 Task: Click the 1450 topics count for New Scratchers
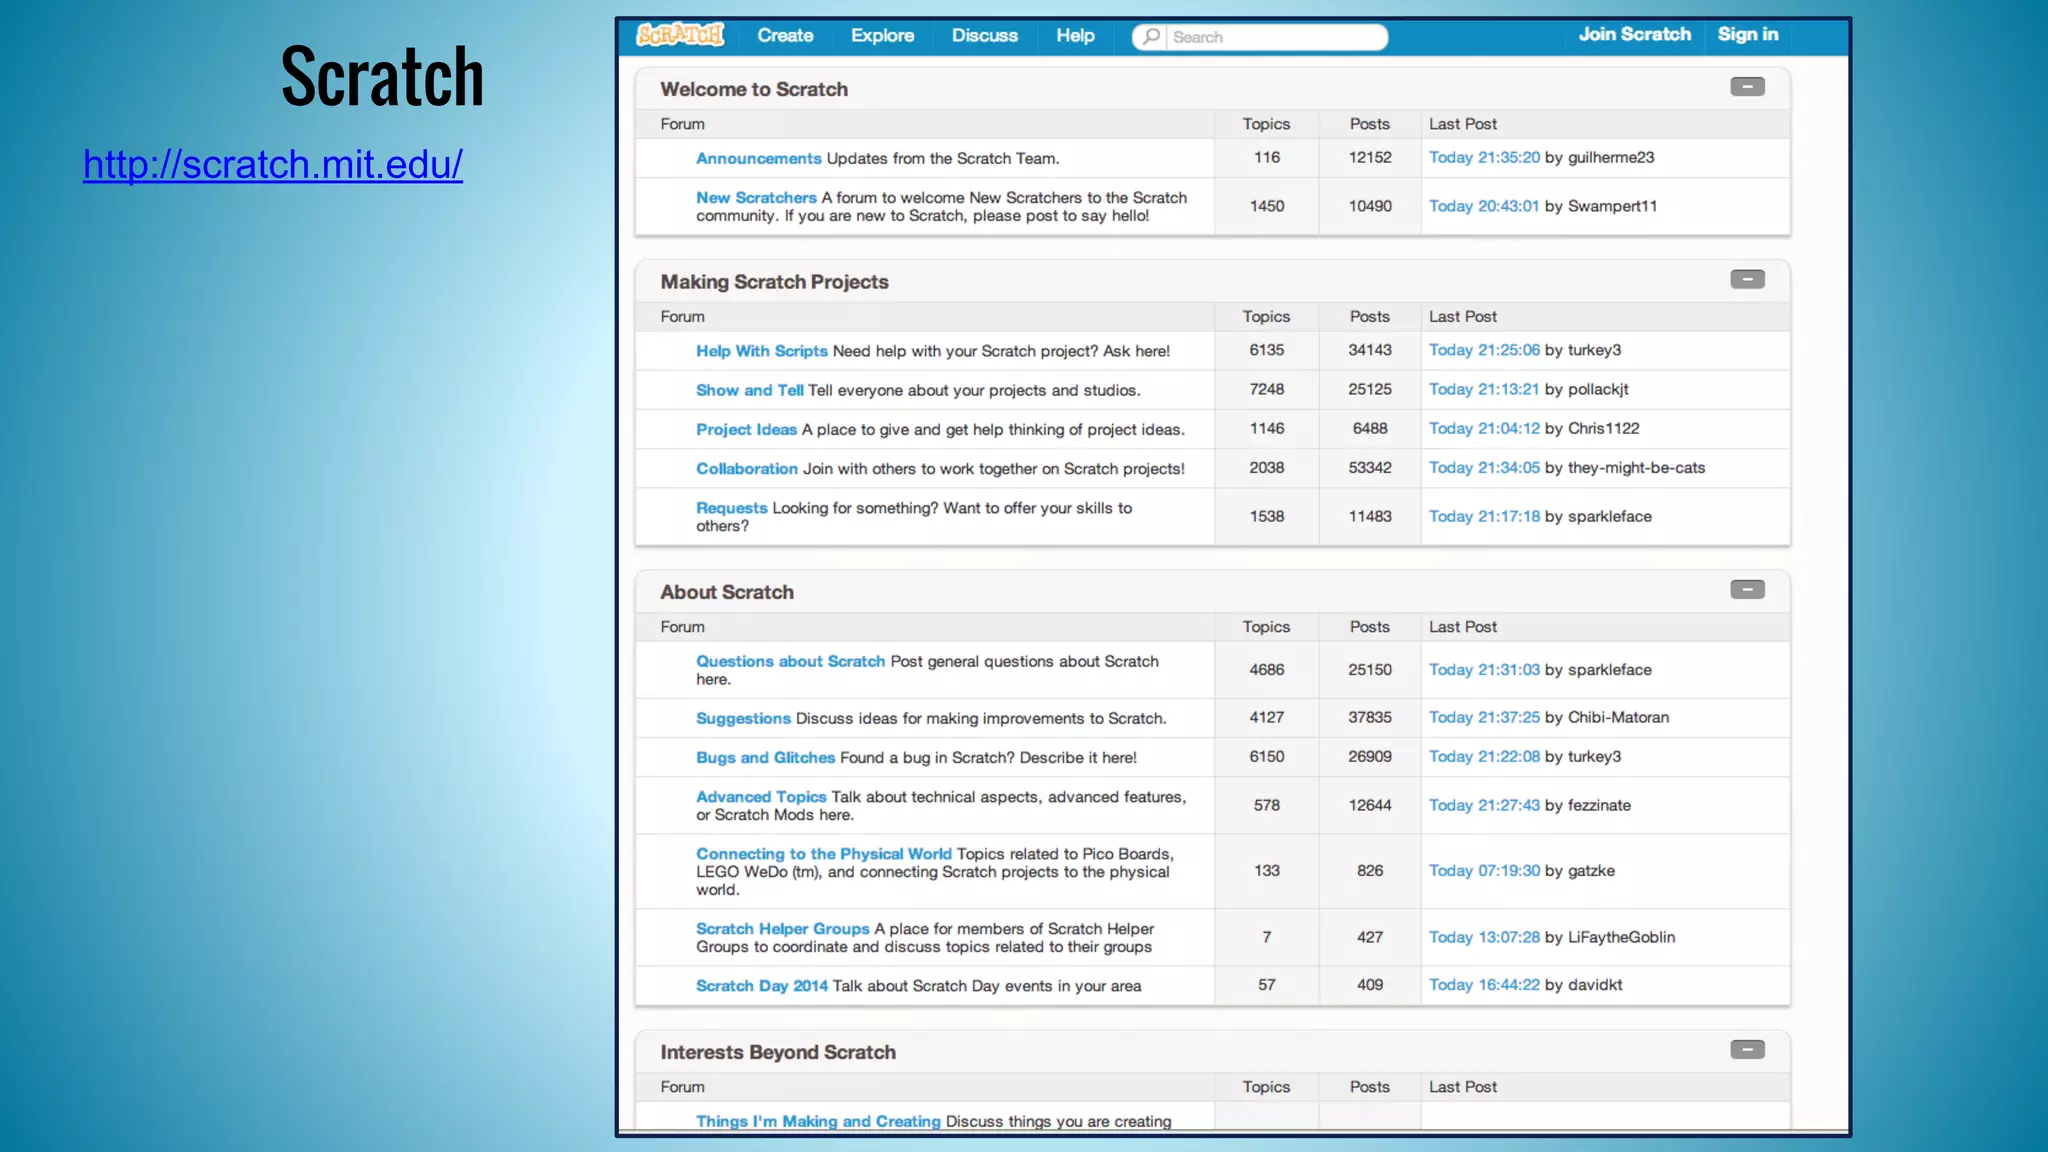1267,206
